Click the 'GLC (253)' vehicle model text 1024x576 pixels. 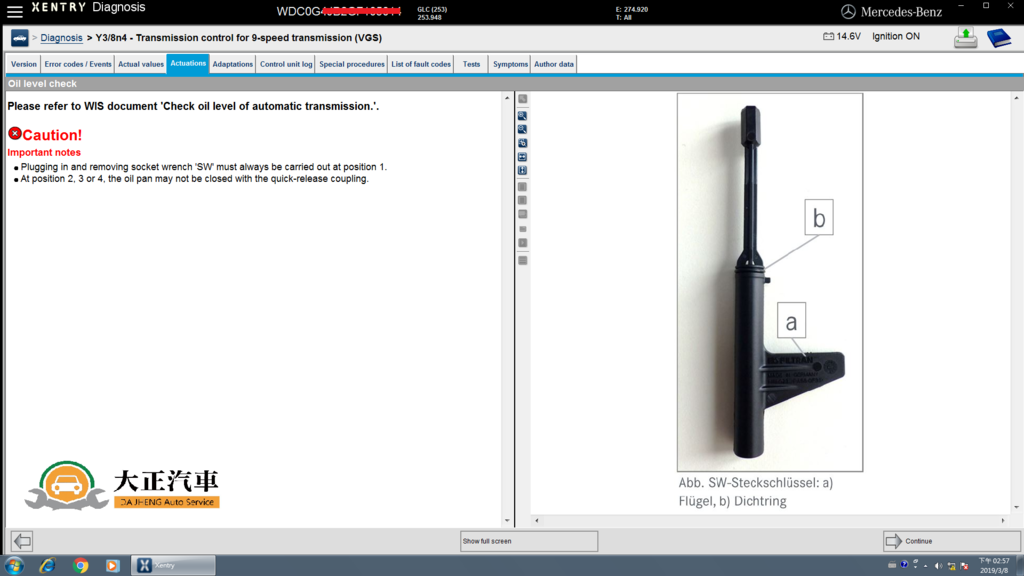point(432,9)
